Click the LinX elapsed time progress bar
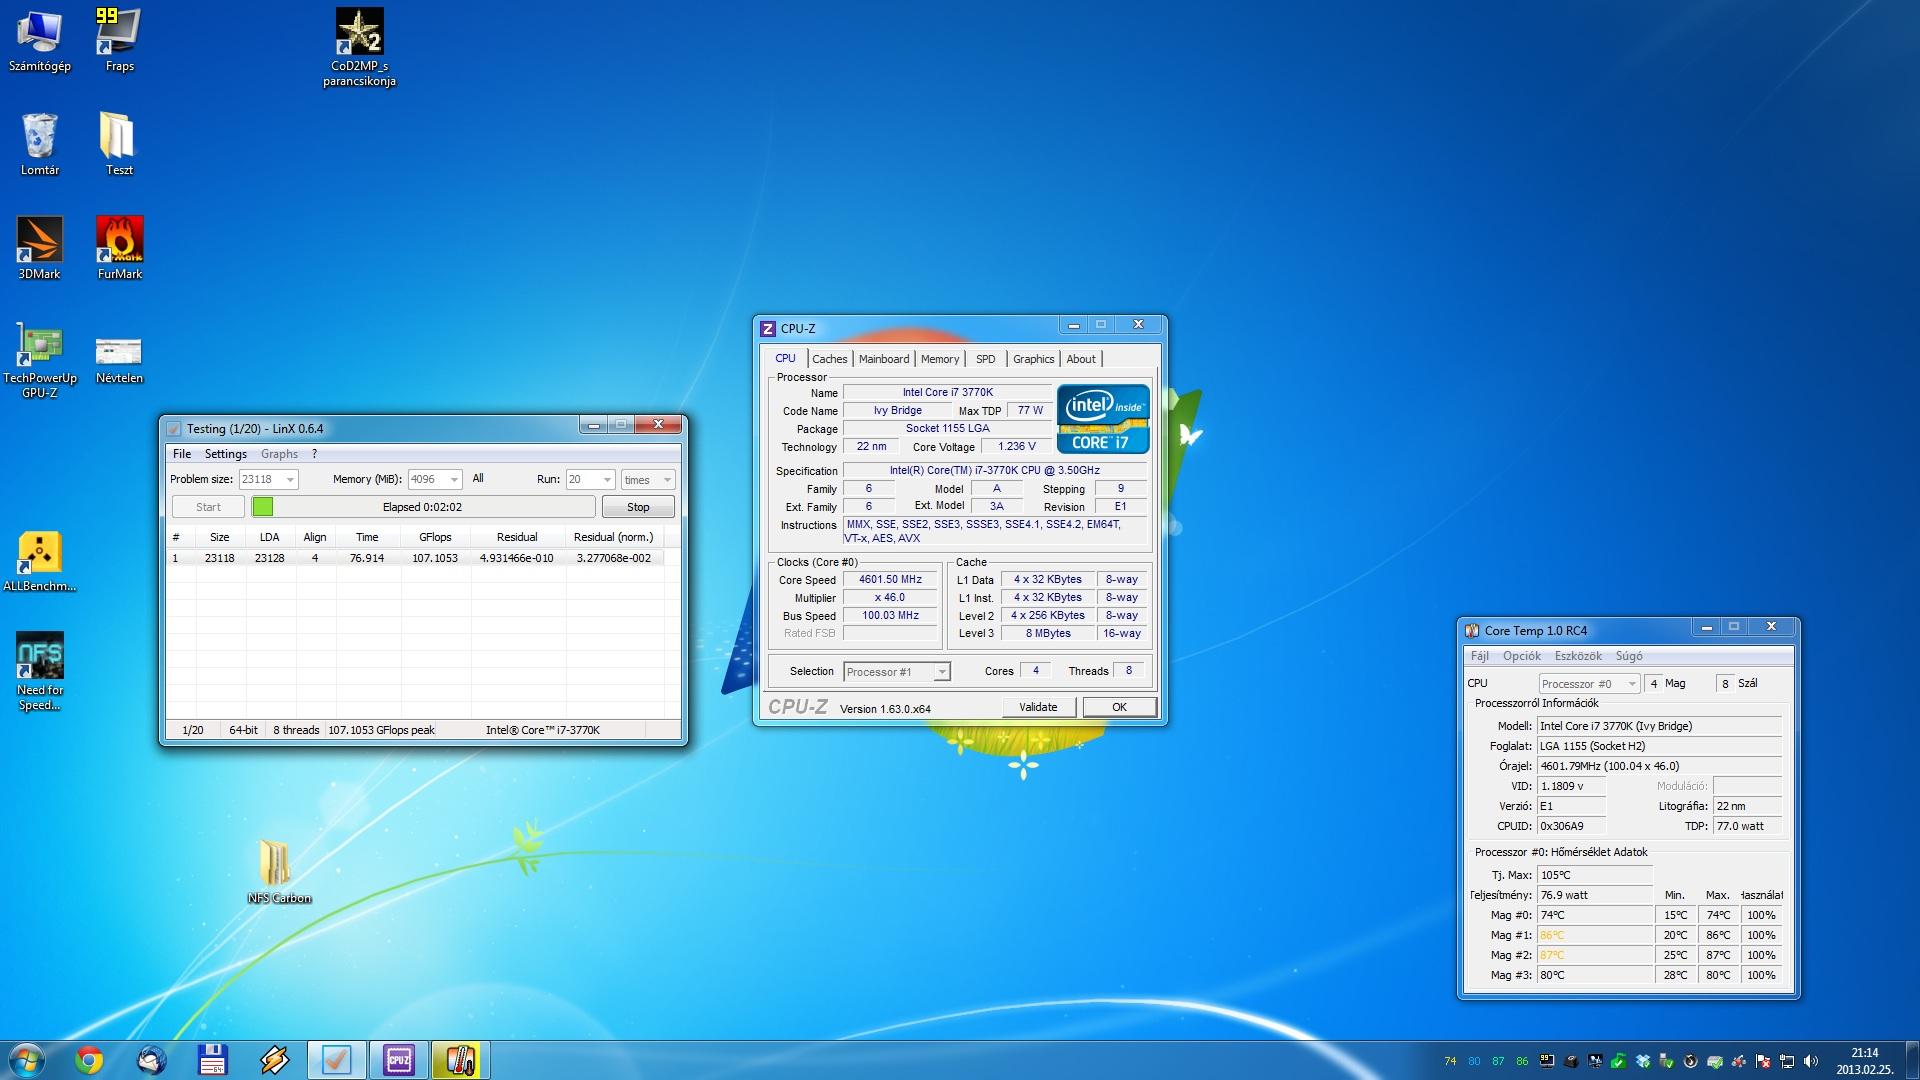Viewport: 1920px width, 1080px height. point(423,507)
